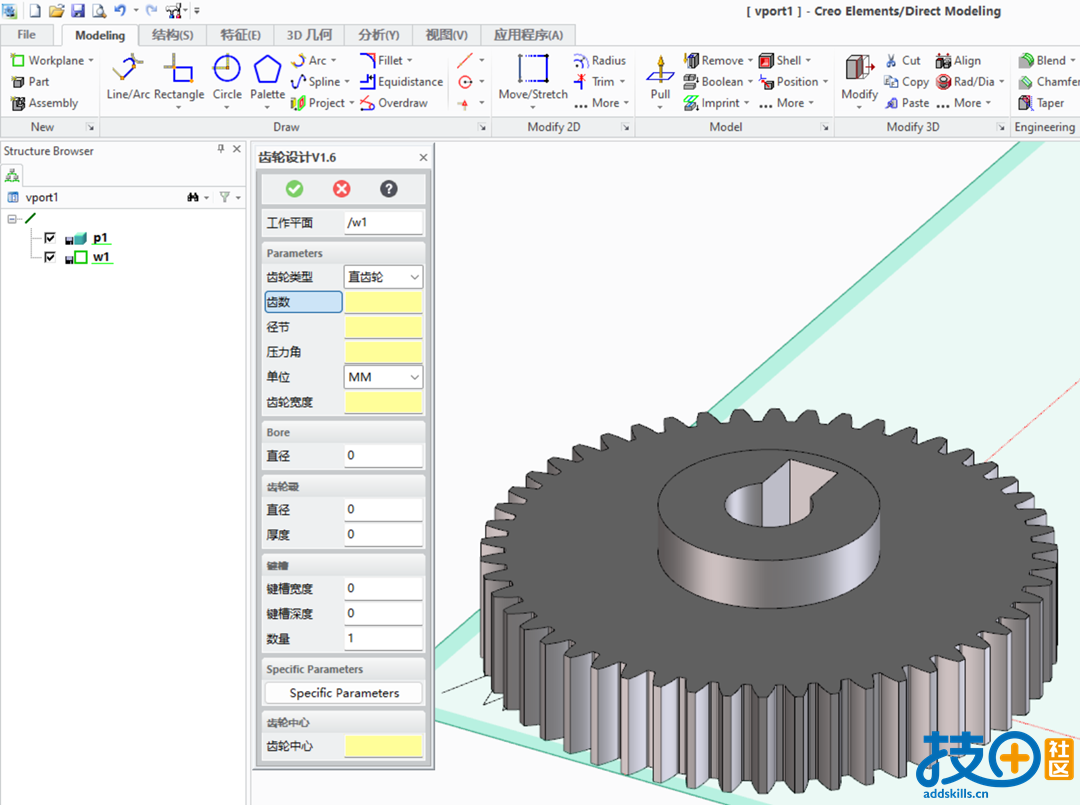Select the Line/Arc drawing tool

coord(128,76)
